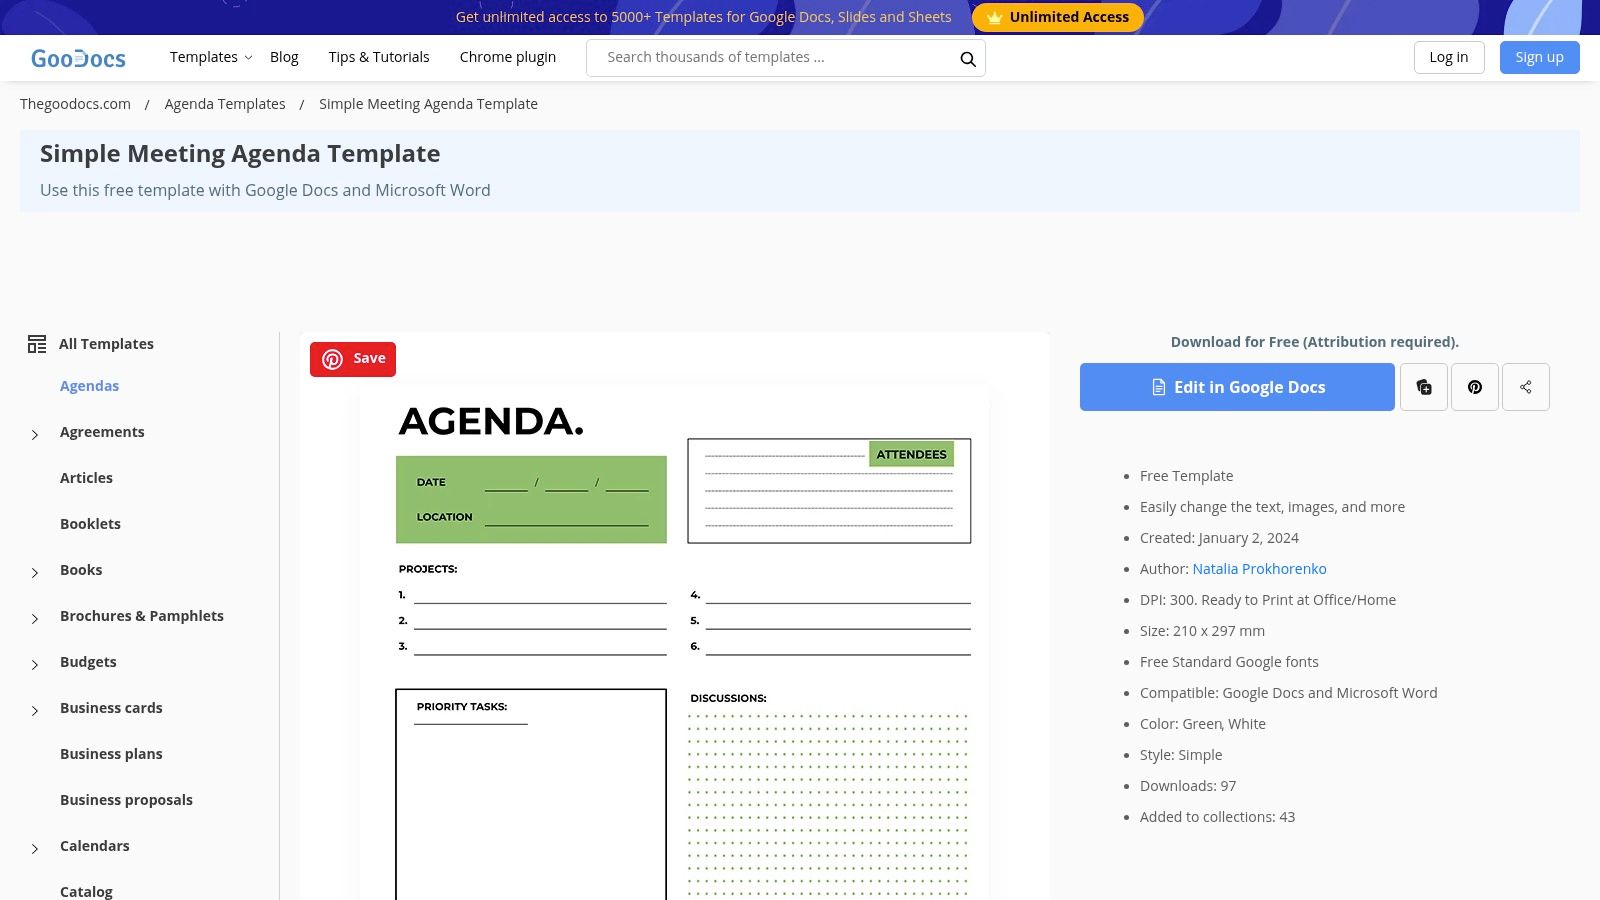Click the GooDocs logo
The image size is (1600, 900).
point(78,58)
